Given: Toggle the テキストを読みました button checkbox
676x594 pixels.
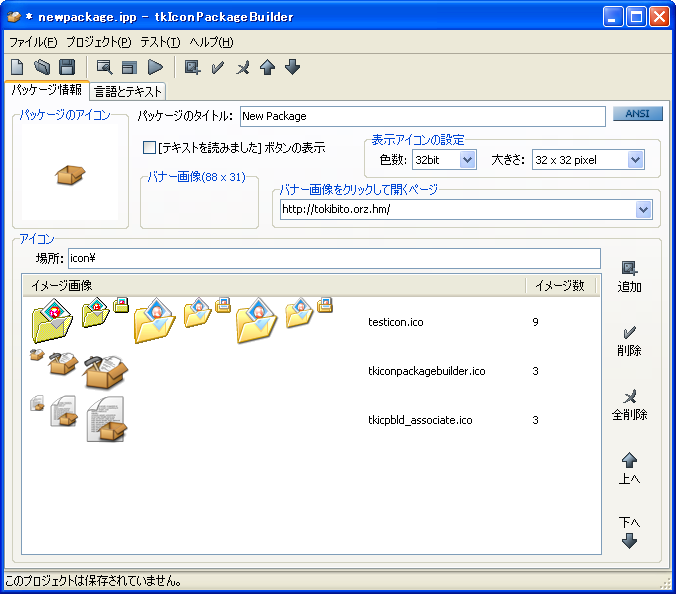Looking at the screenshot, I should 149,147.
